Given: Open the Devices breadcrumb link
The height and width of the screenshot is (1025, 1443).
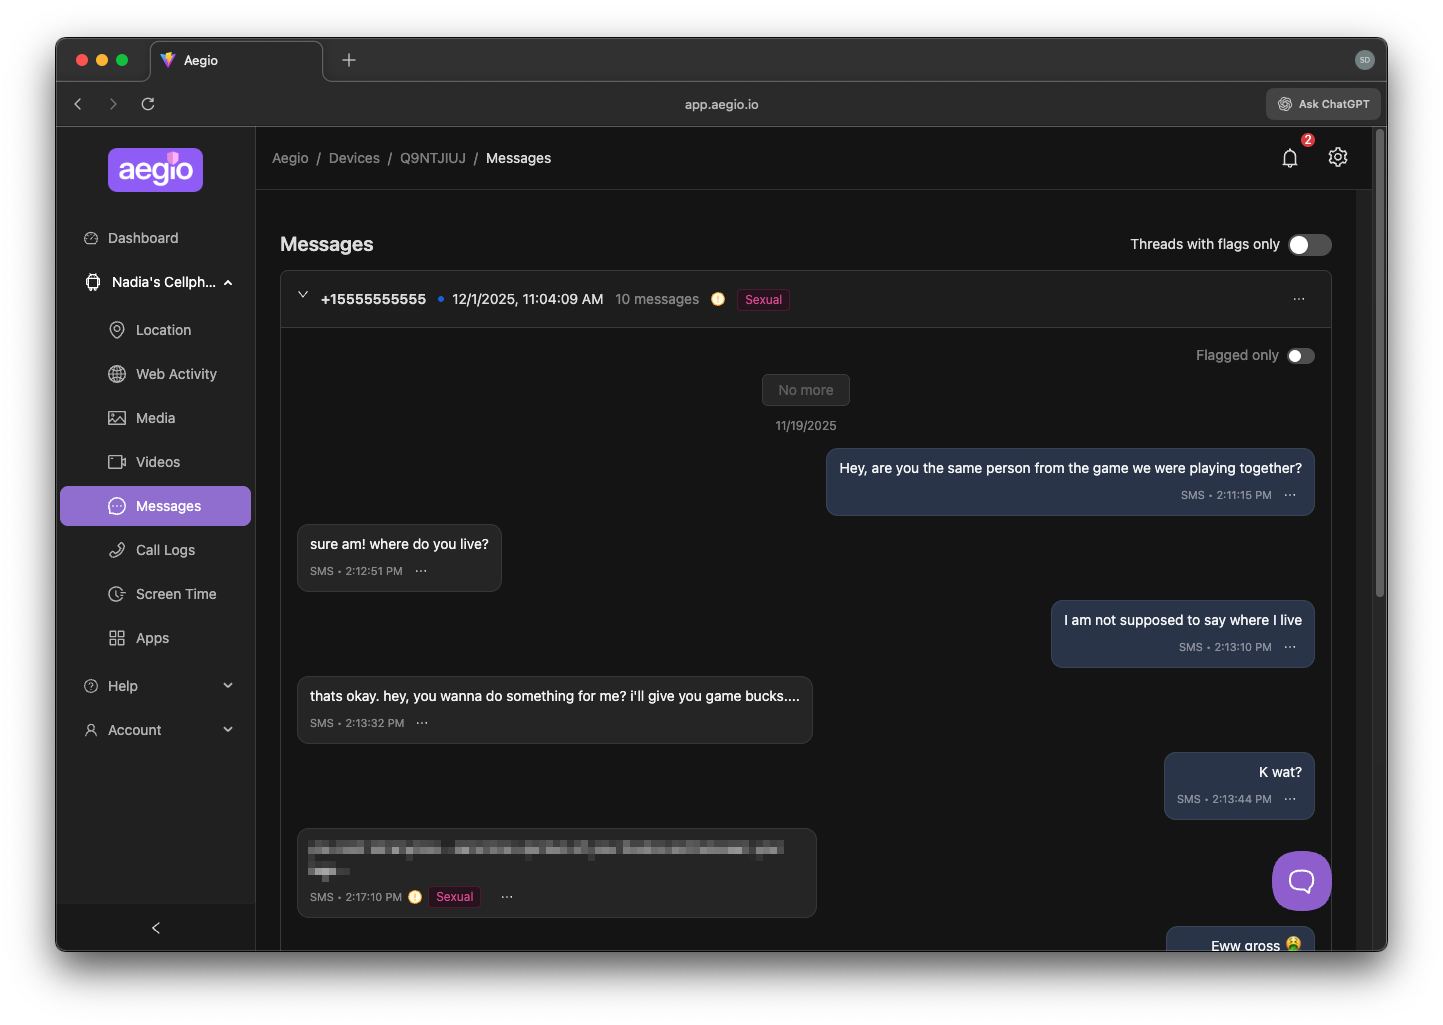Looking at the screenshot, I should pyautogui.click(x=354, y=157).
